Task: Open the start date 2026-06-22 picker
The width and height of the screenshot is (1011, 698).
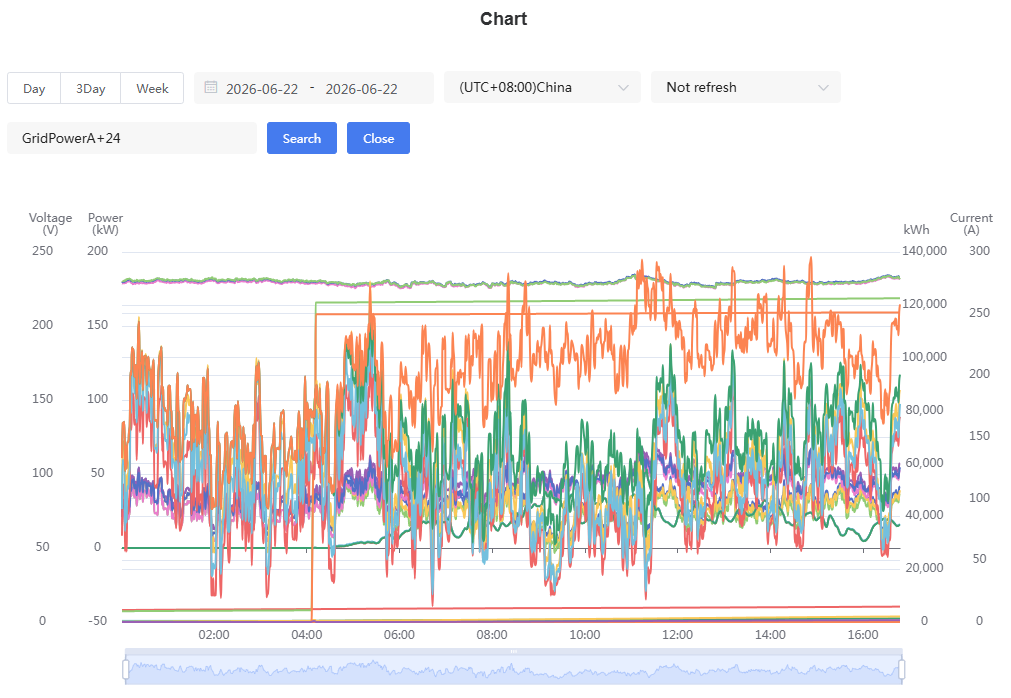Action: point(262,89)
